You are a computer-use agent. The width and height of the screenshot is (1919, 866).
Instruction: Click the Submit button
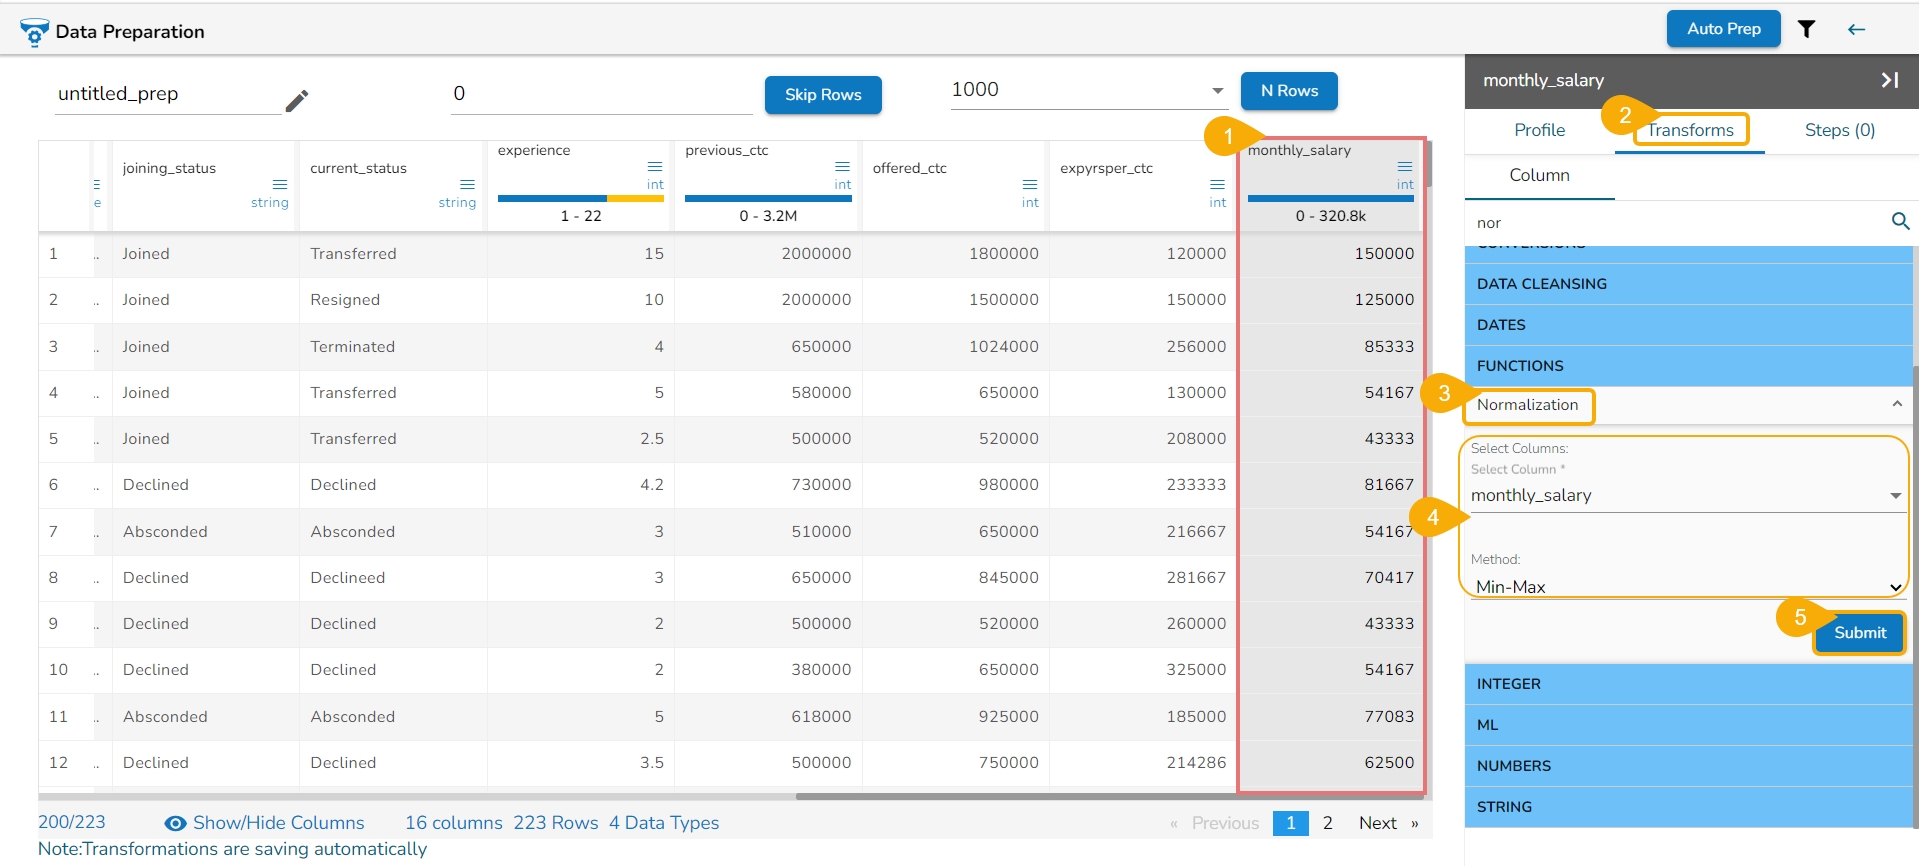(1859, 633)
